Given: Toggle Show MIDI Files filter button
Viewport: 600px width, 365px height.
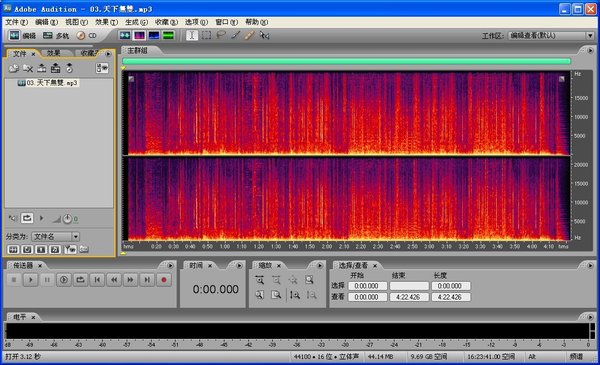Looking at the screenshot, I should pos(55,249).
